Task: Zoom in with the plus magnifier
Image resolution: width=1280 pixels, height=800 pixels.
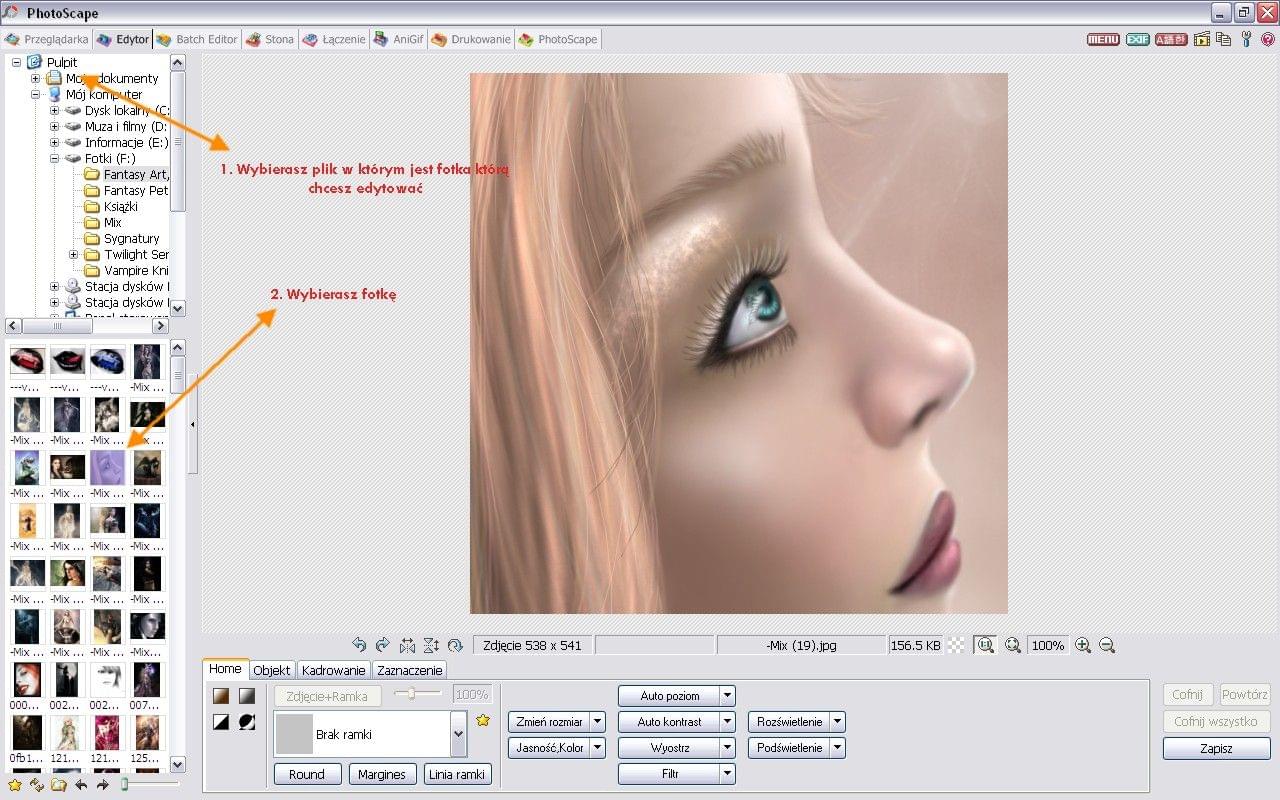Action: [1083, 645]
